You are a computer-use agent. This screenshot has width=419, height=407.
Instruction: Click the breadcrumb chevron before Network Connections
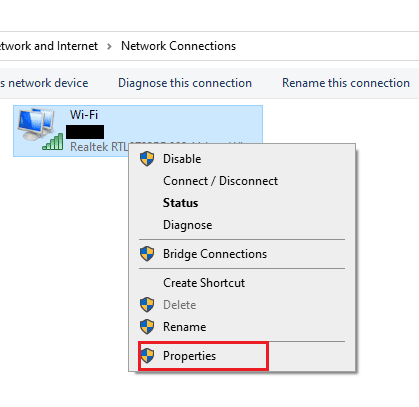(109, 46)
